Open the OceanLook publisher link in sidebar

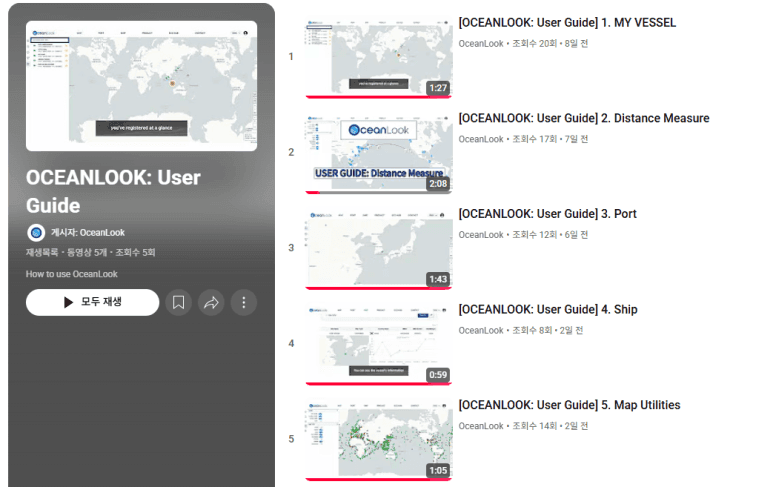[88, 232]
